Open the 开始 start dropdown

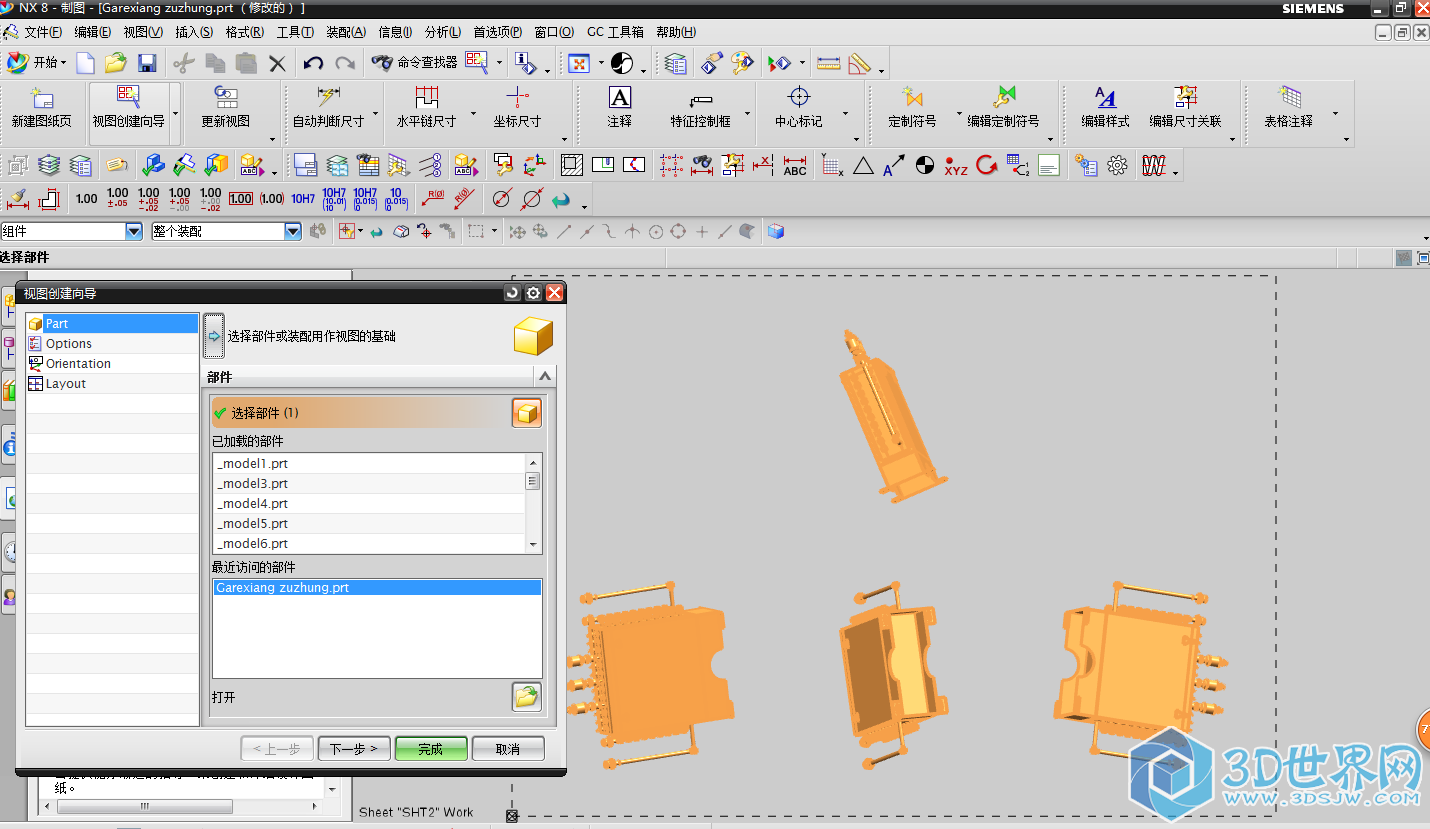pos(38,63)
